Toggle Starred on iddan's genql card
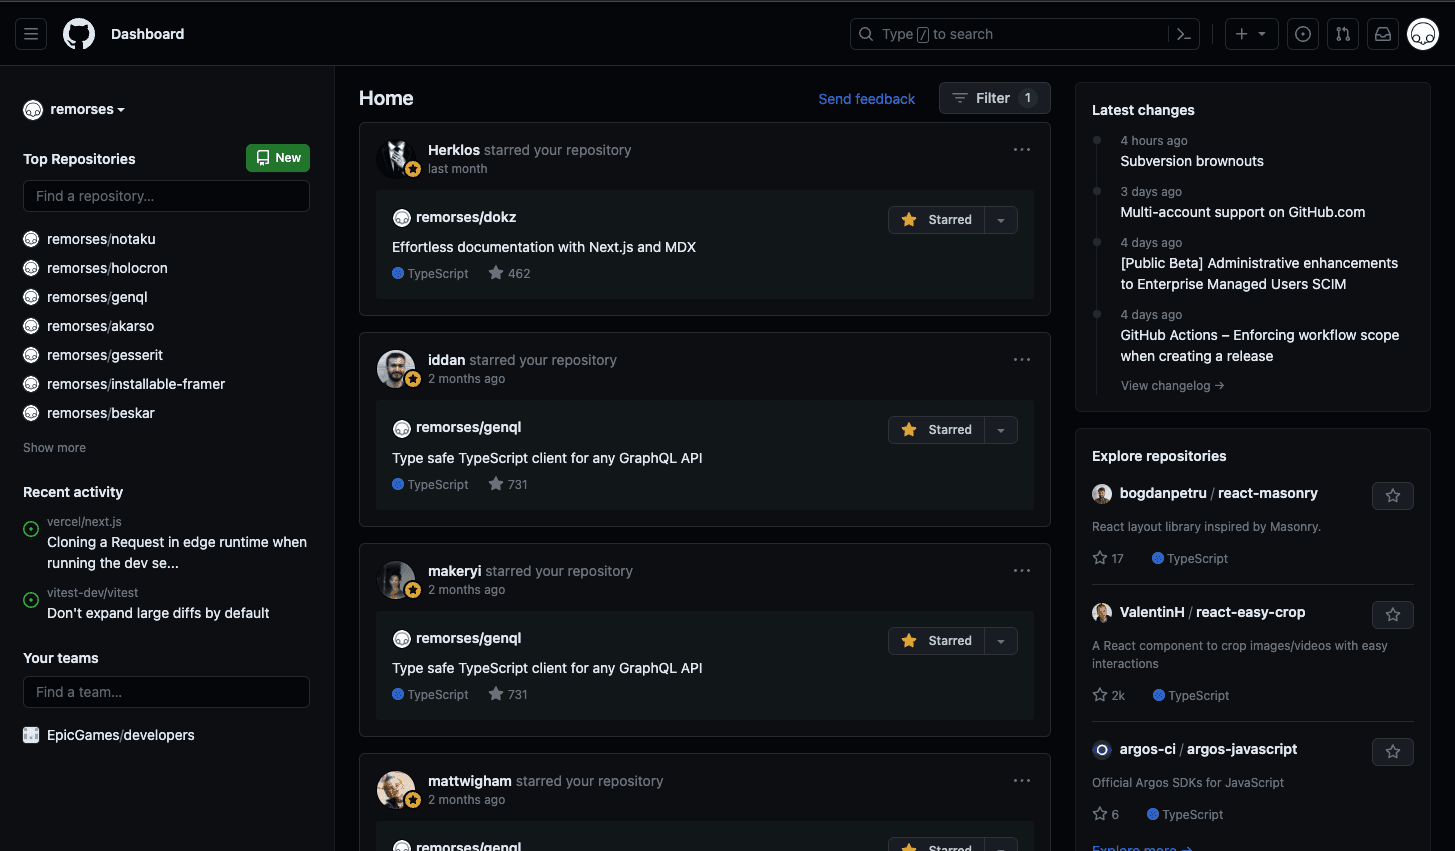This screenshot has height=851, width=1455. 937,430
